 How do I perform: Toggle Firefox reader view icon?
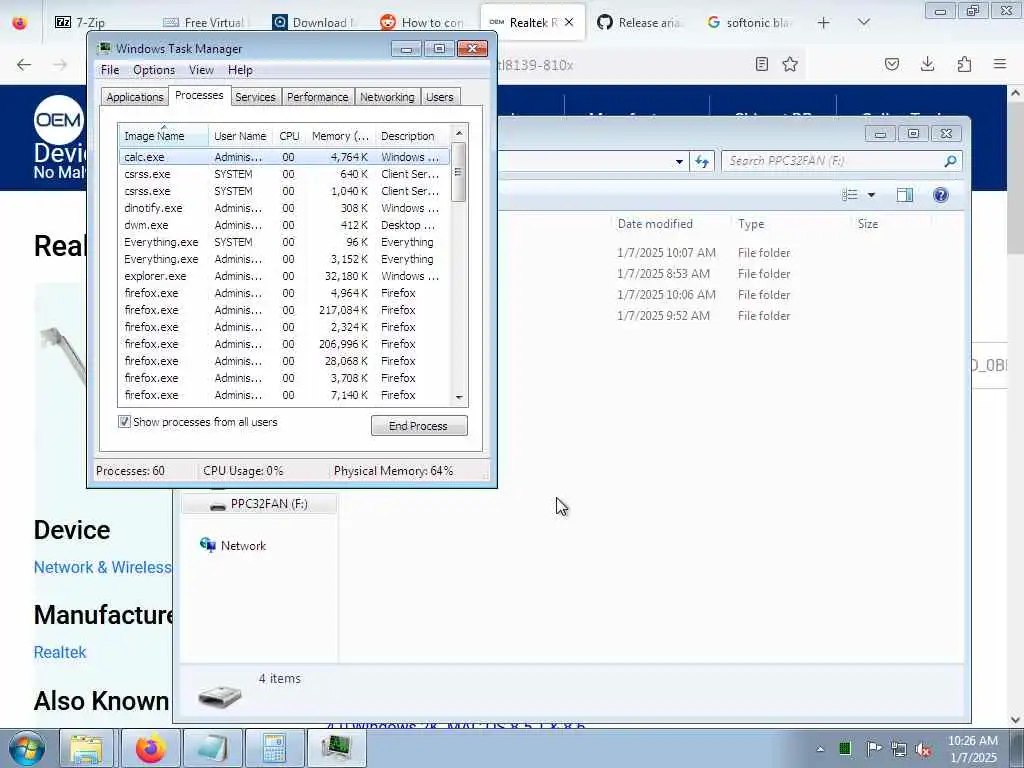[761, 64]
